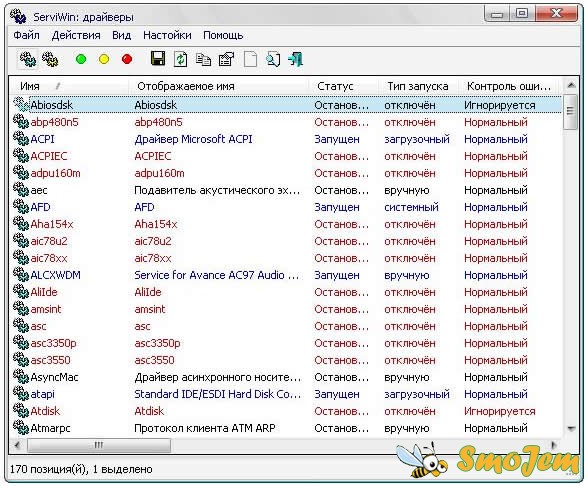Click the red stop service icon
The image size is (587, 486).
[127, 59]
